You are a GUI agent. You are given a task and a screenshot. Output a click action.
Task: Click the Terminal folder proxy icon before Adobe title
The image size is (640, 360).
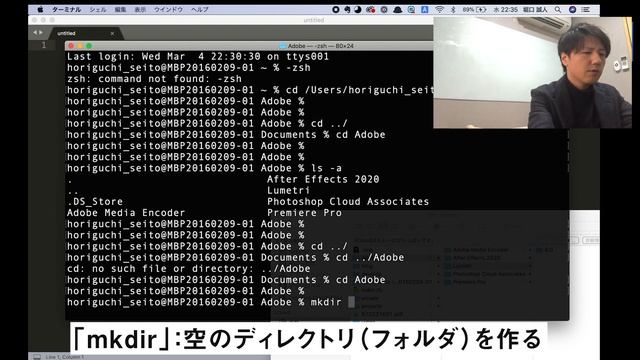[x=282, y=46]
